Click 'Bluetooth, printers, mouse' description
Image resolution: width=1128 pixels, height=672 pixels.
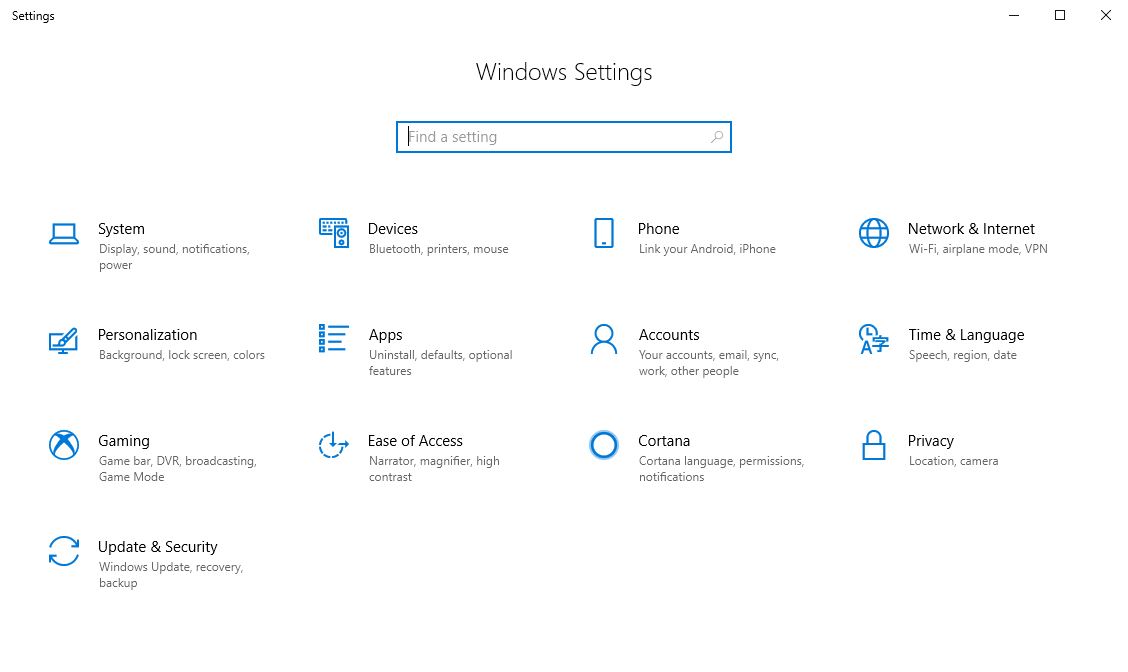tap(439, 249)
